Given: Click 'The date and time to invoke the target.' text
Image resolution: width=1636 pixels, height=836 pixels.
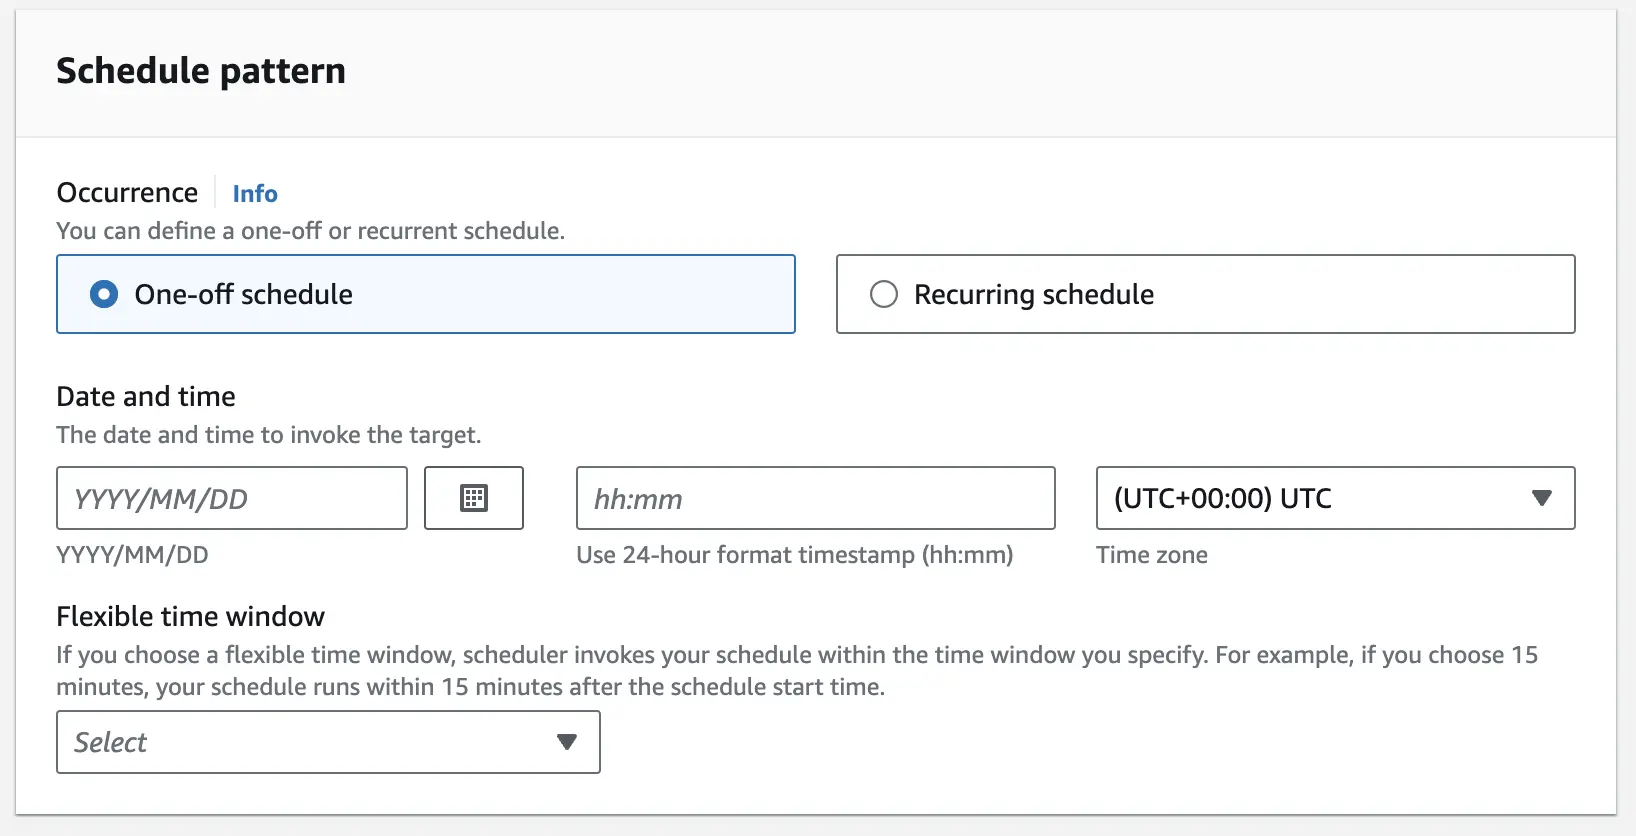Looking at the screenshot, I should [x=269, y=435].
